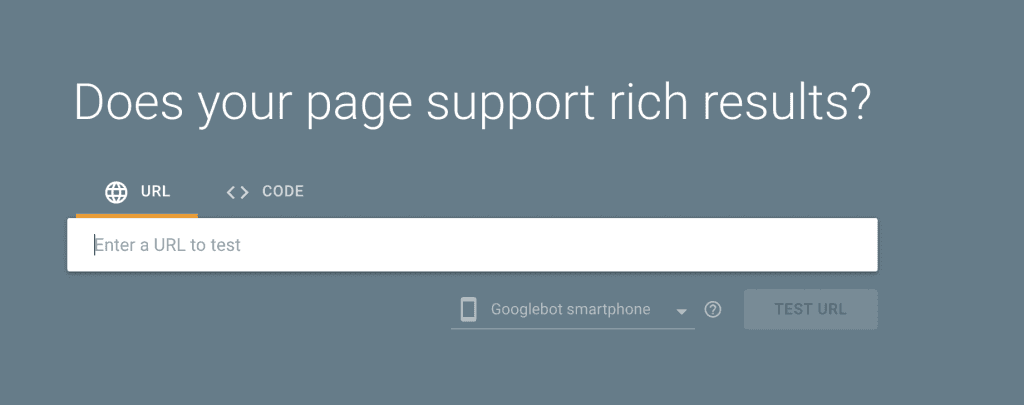Switch to the CODE tab
The height and width of the screenshot is (405, 1024).
(x=264, y=192)
